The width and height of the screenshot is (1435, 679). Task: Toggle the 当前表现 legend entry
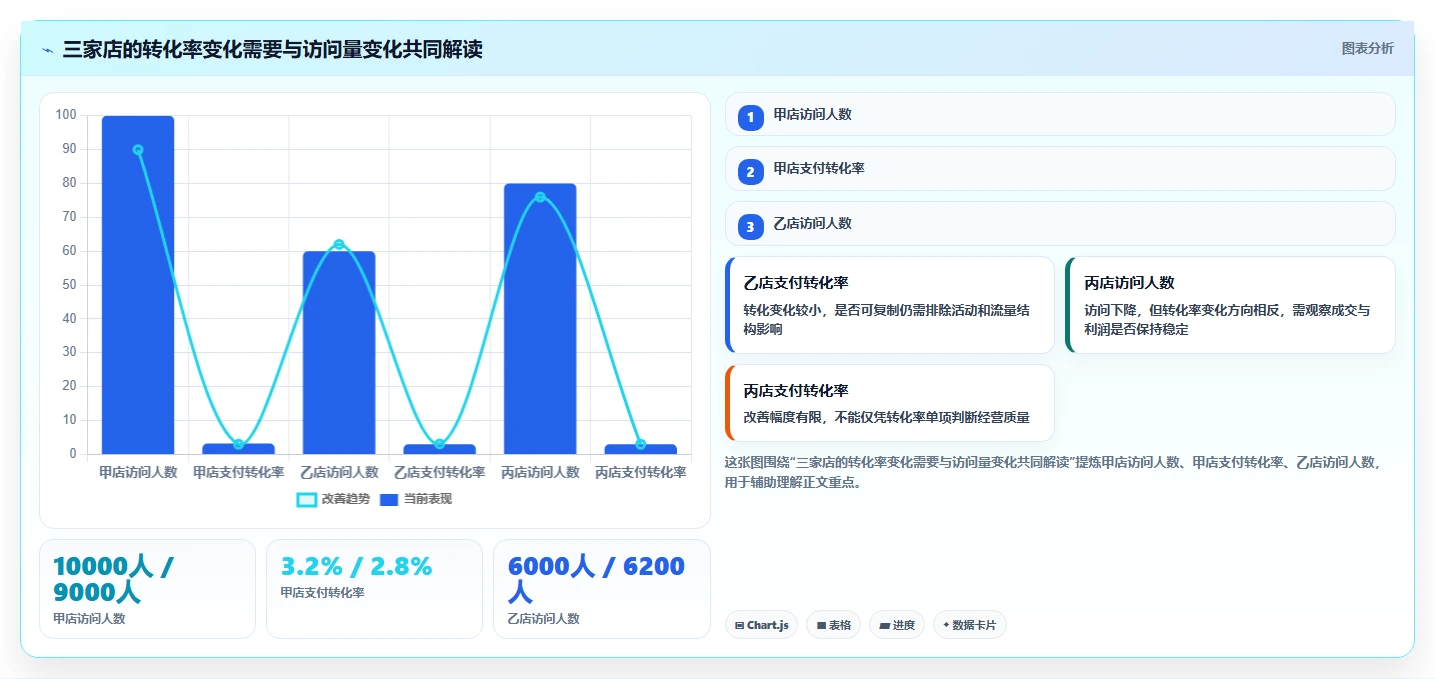416,499
